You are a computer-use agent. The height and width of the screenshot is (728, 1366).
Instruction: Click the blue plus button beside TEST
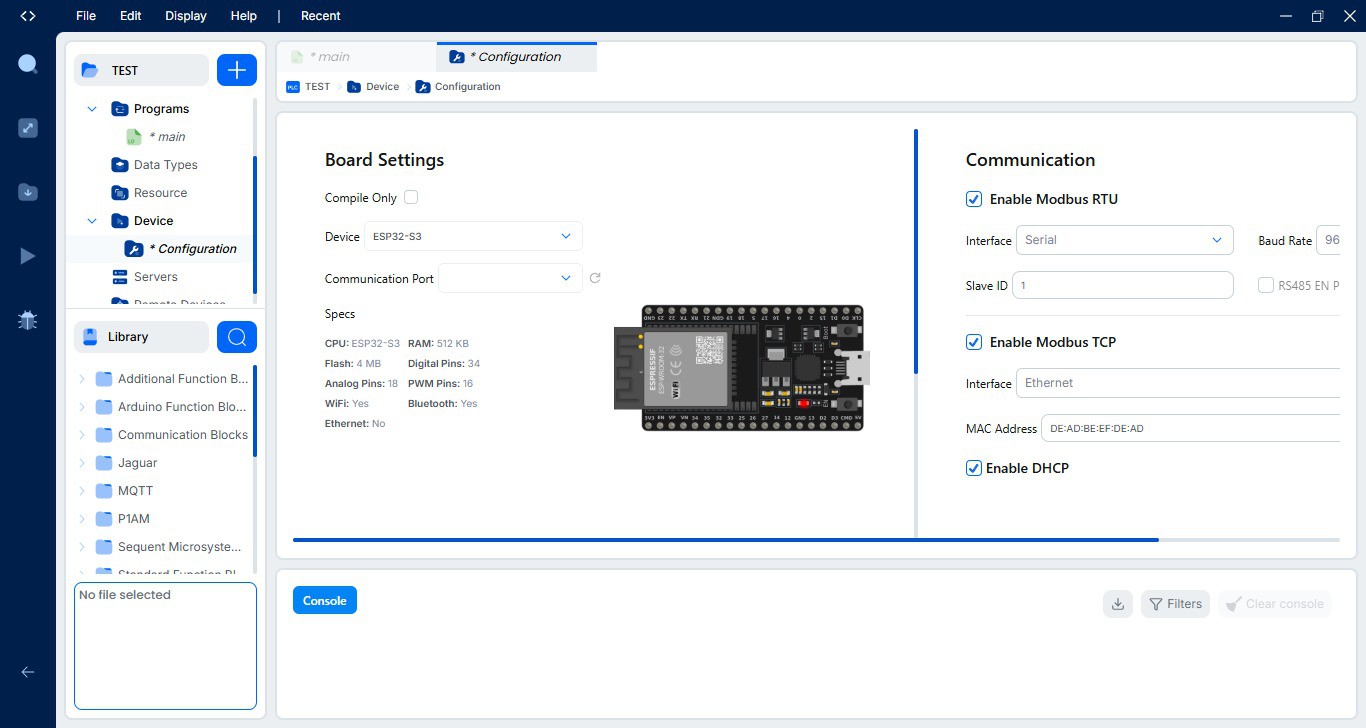pos(237,70)
